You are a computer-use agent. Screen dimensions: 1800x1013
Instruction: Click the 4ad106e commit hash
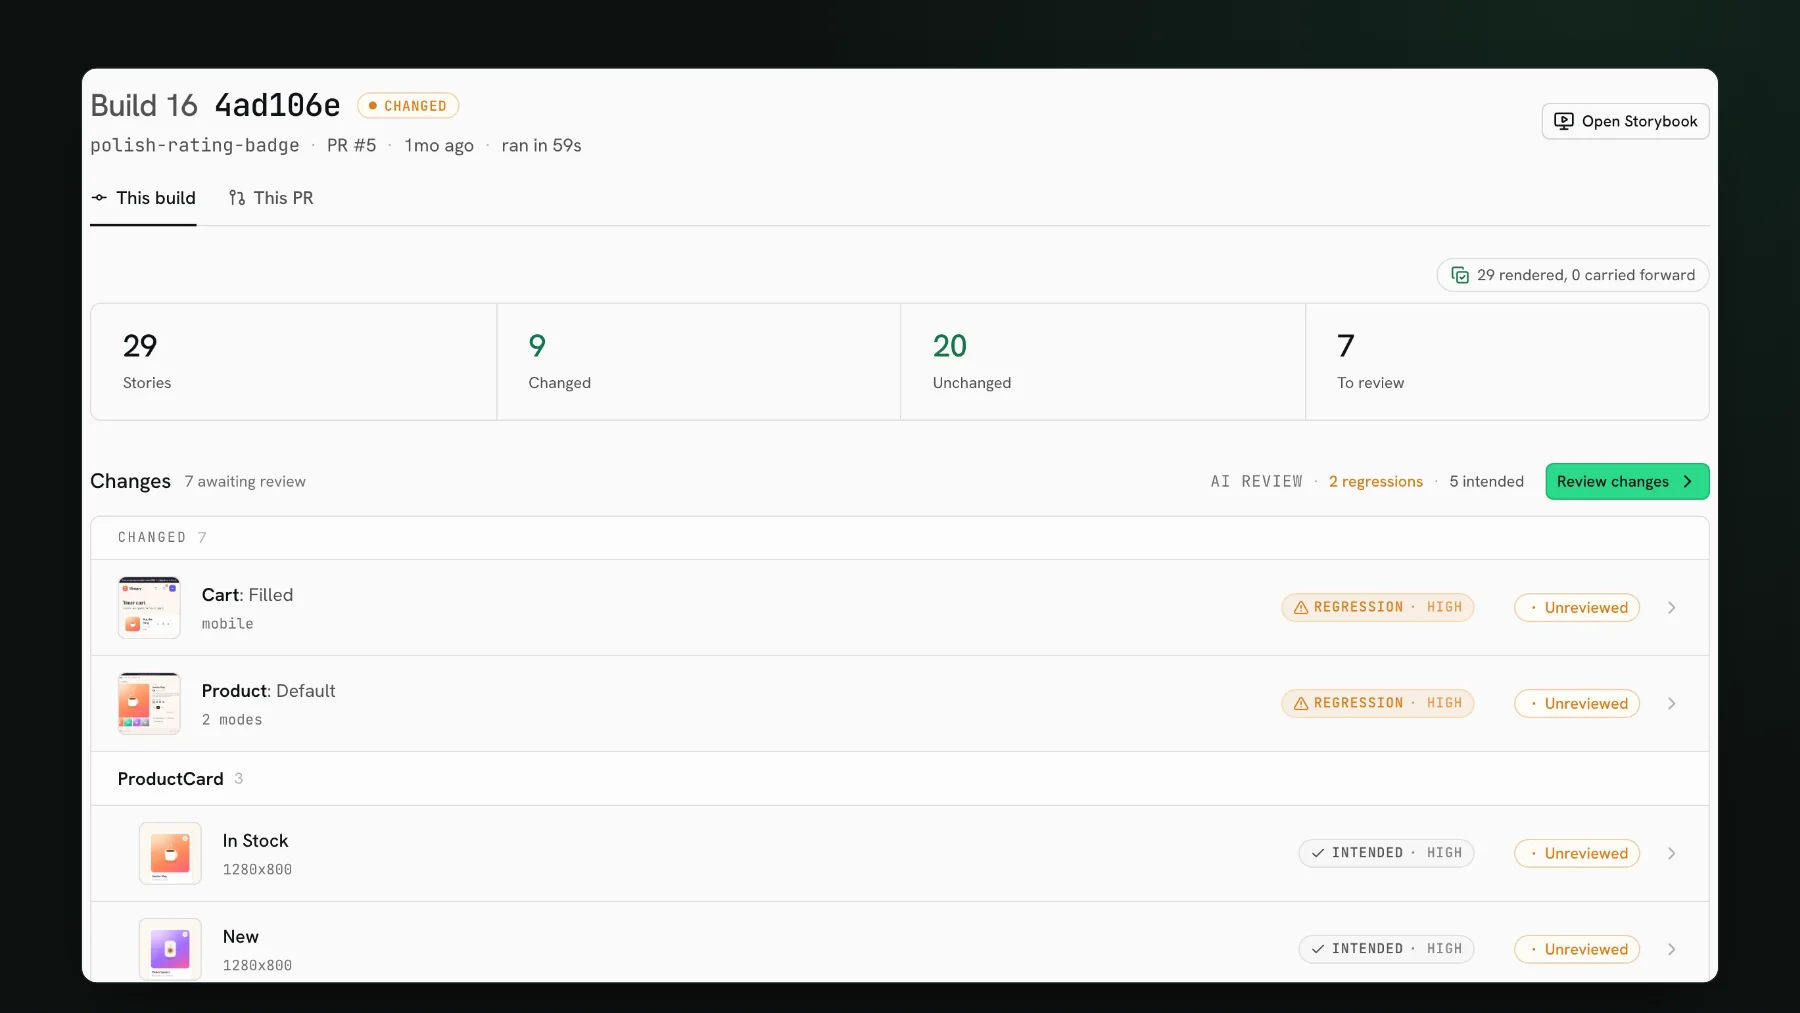278,105
